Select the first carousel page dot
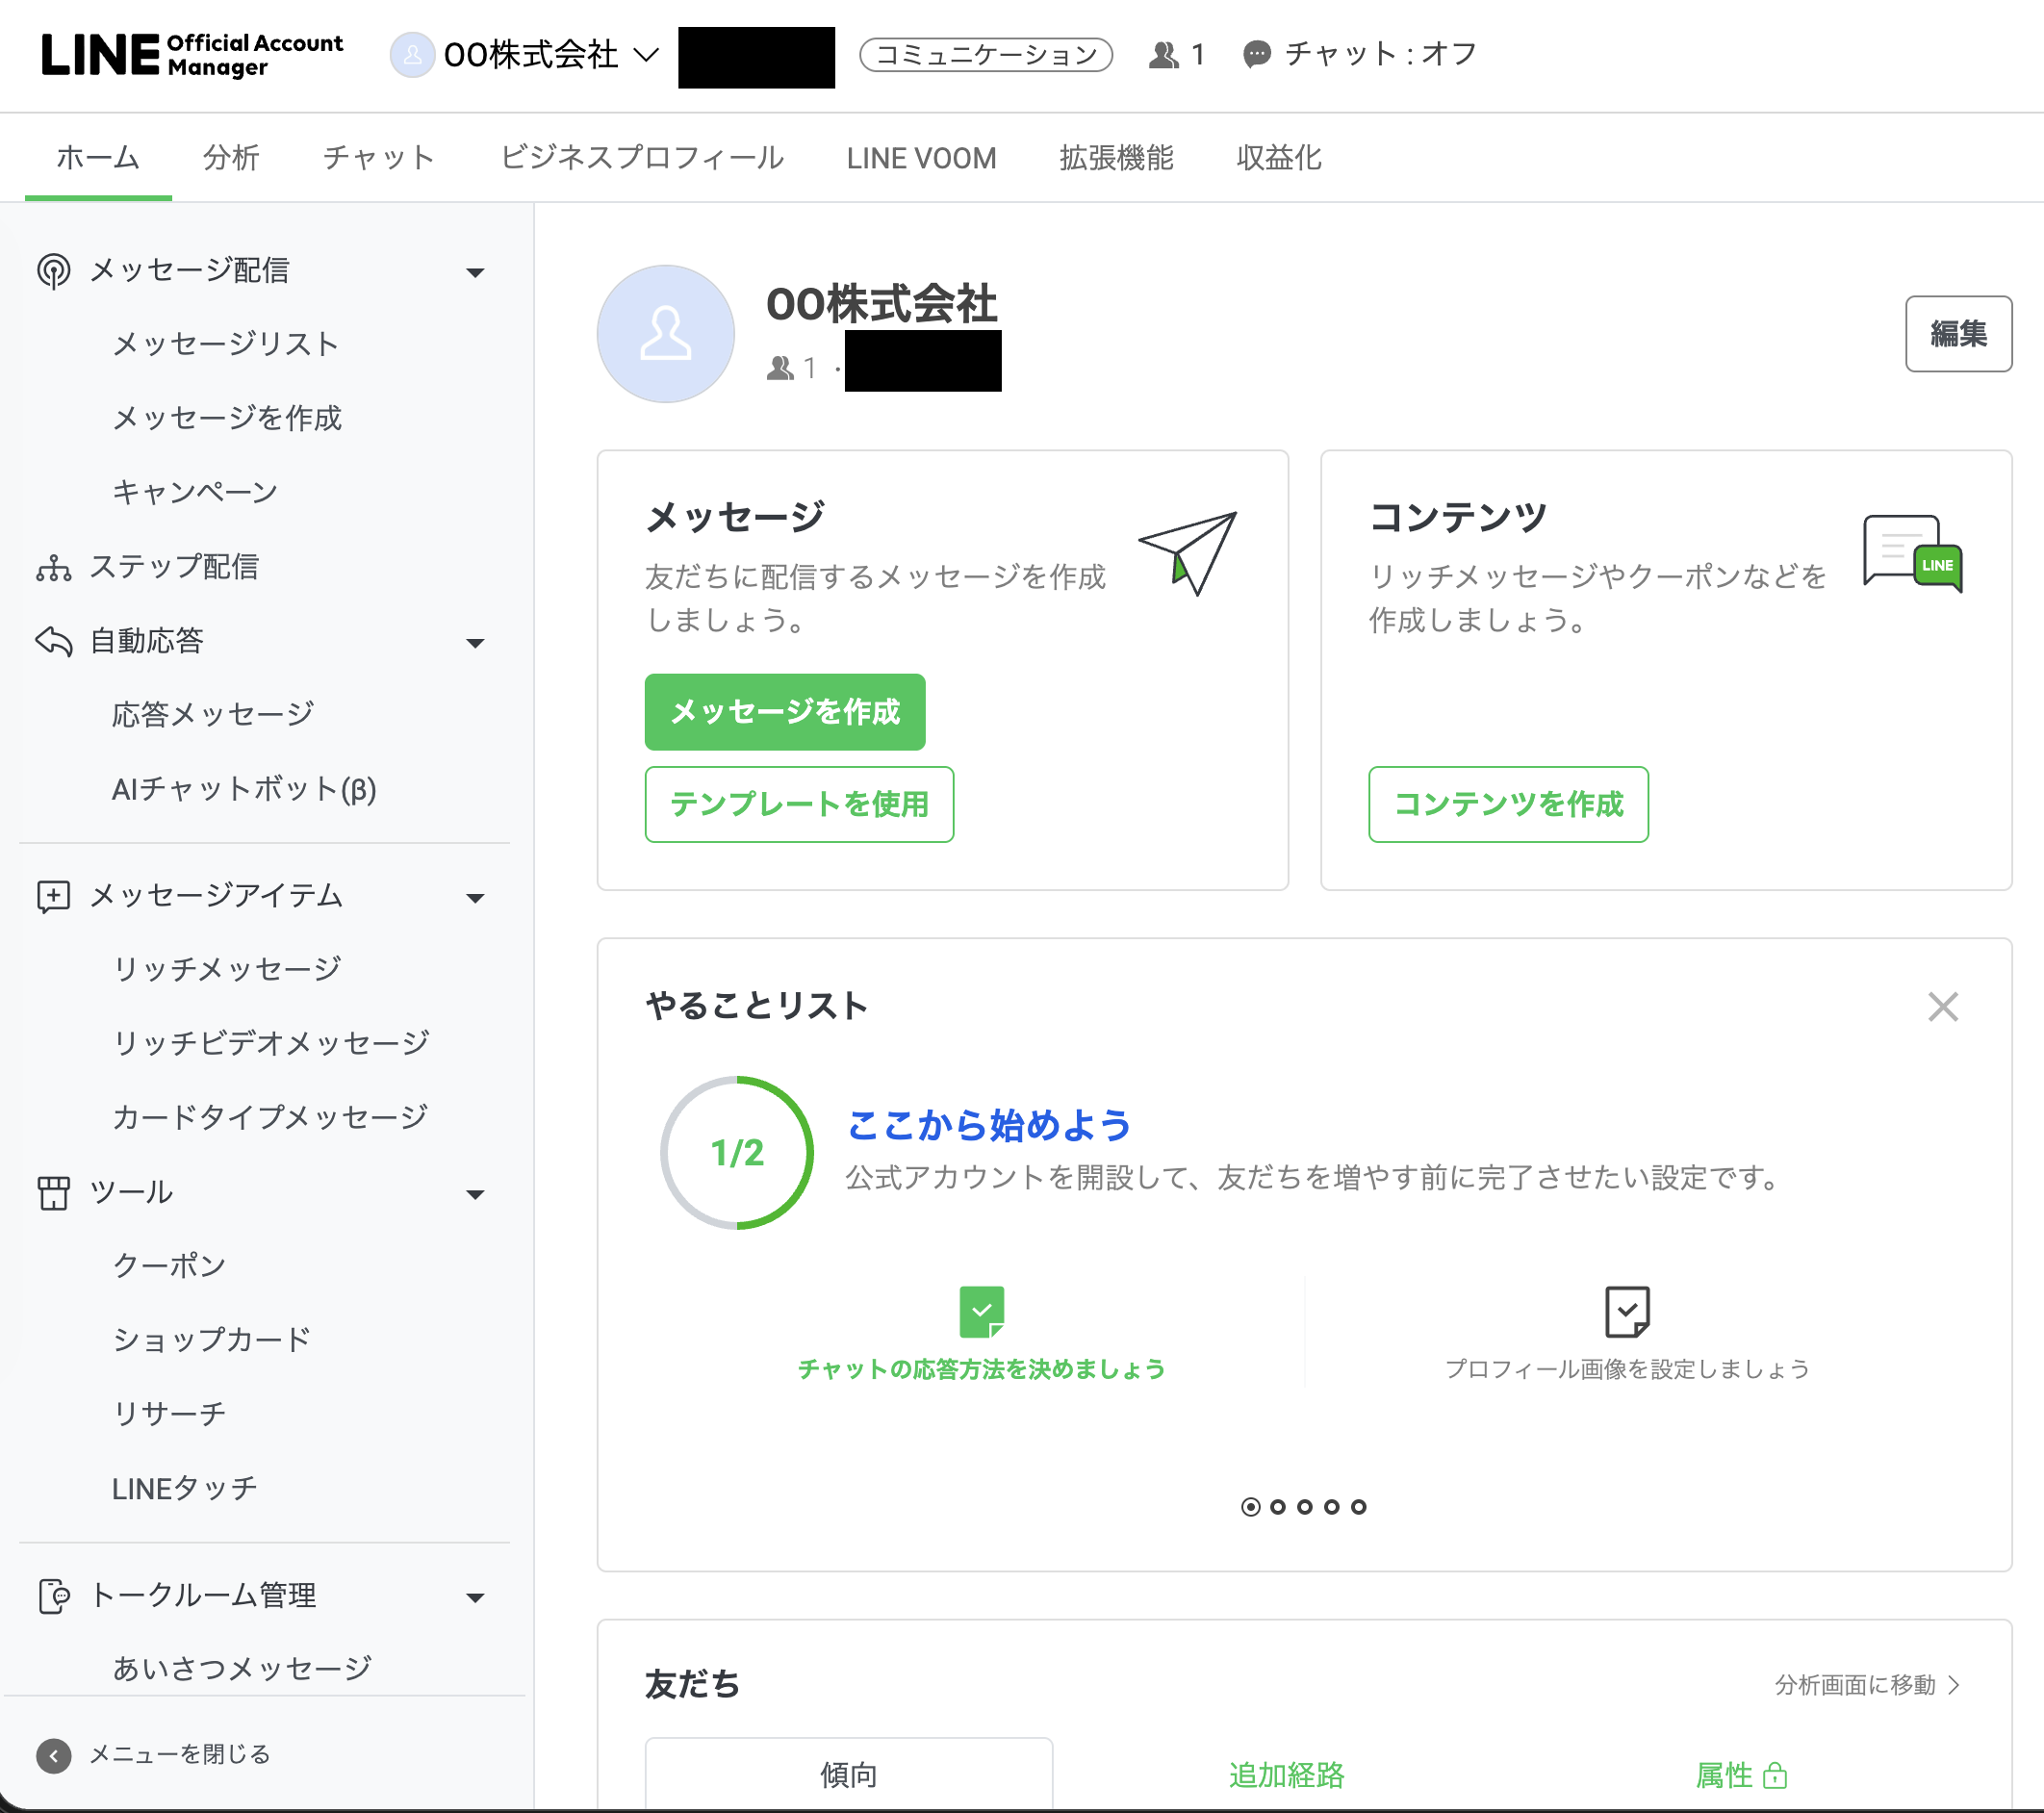This screenshot has height=1813, width=2044. pyautogui.click(x=1250, y=1507)
